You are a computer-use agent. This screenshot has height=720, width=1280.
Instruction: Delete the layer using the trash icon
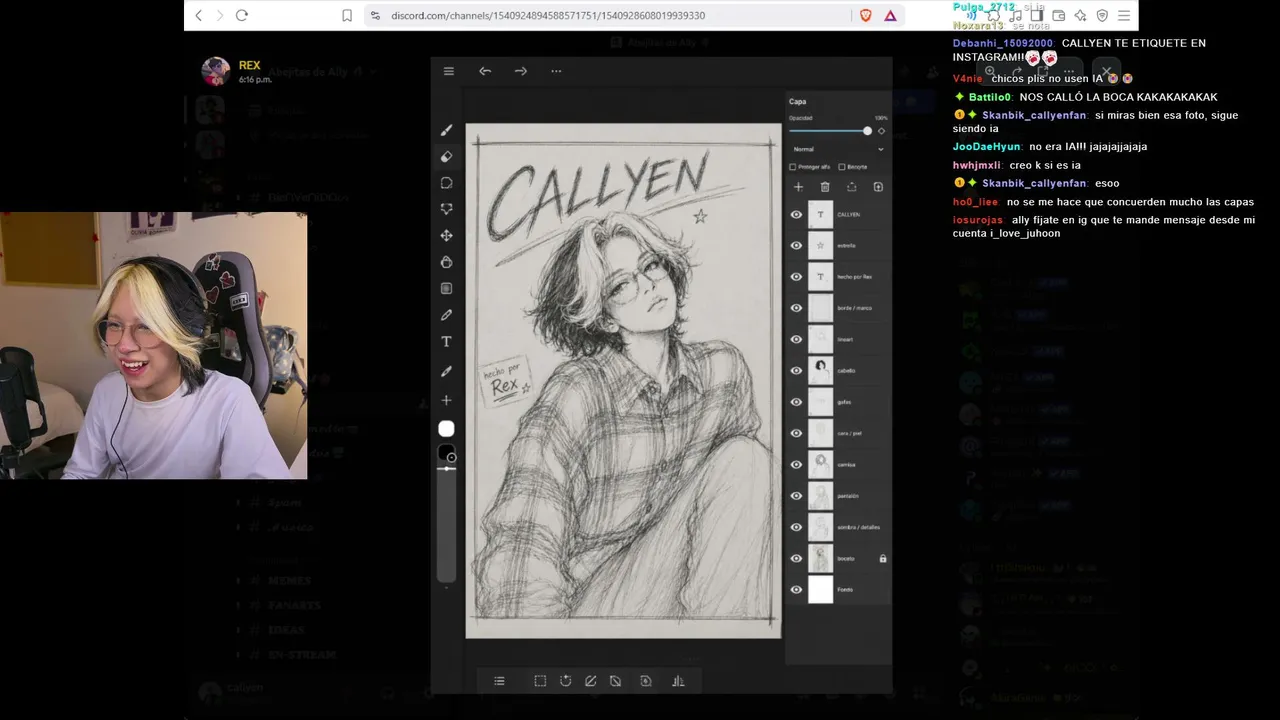825,187
